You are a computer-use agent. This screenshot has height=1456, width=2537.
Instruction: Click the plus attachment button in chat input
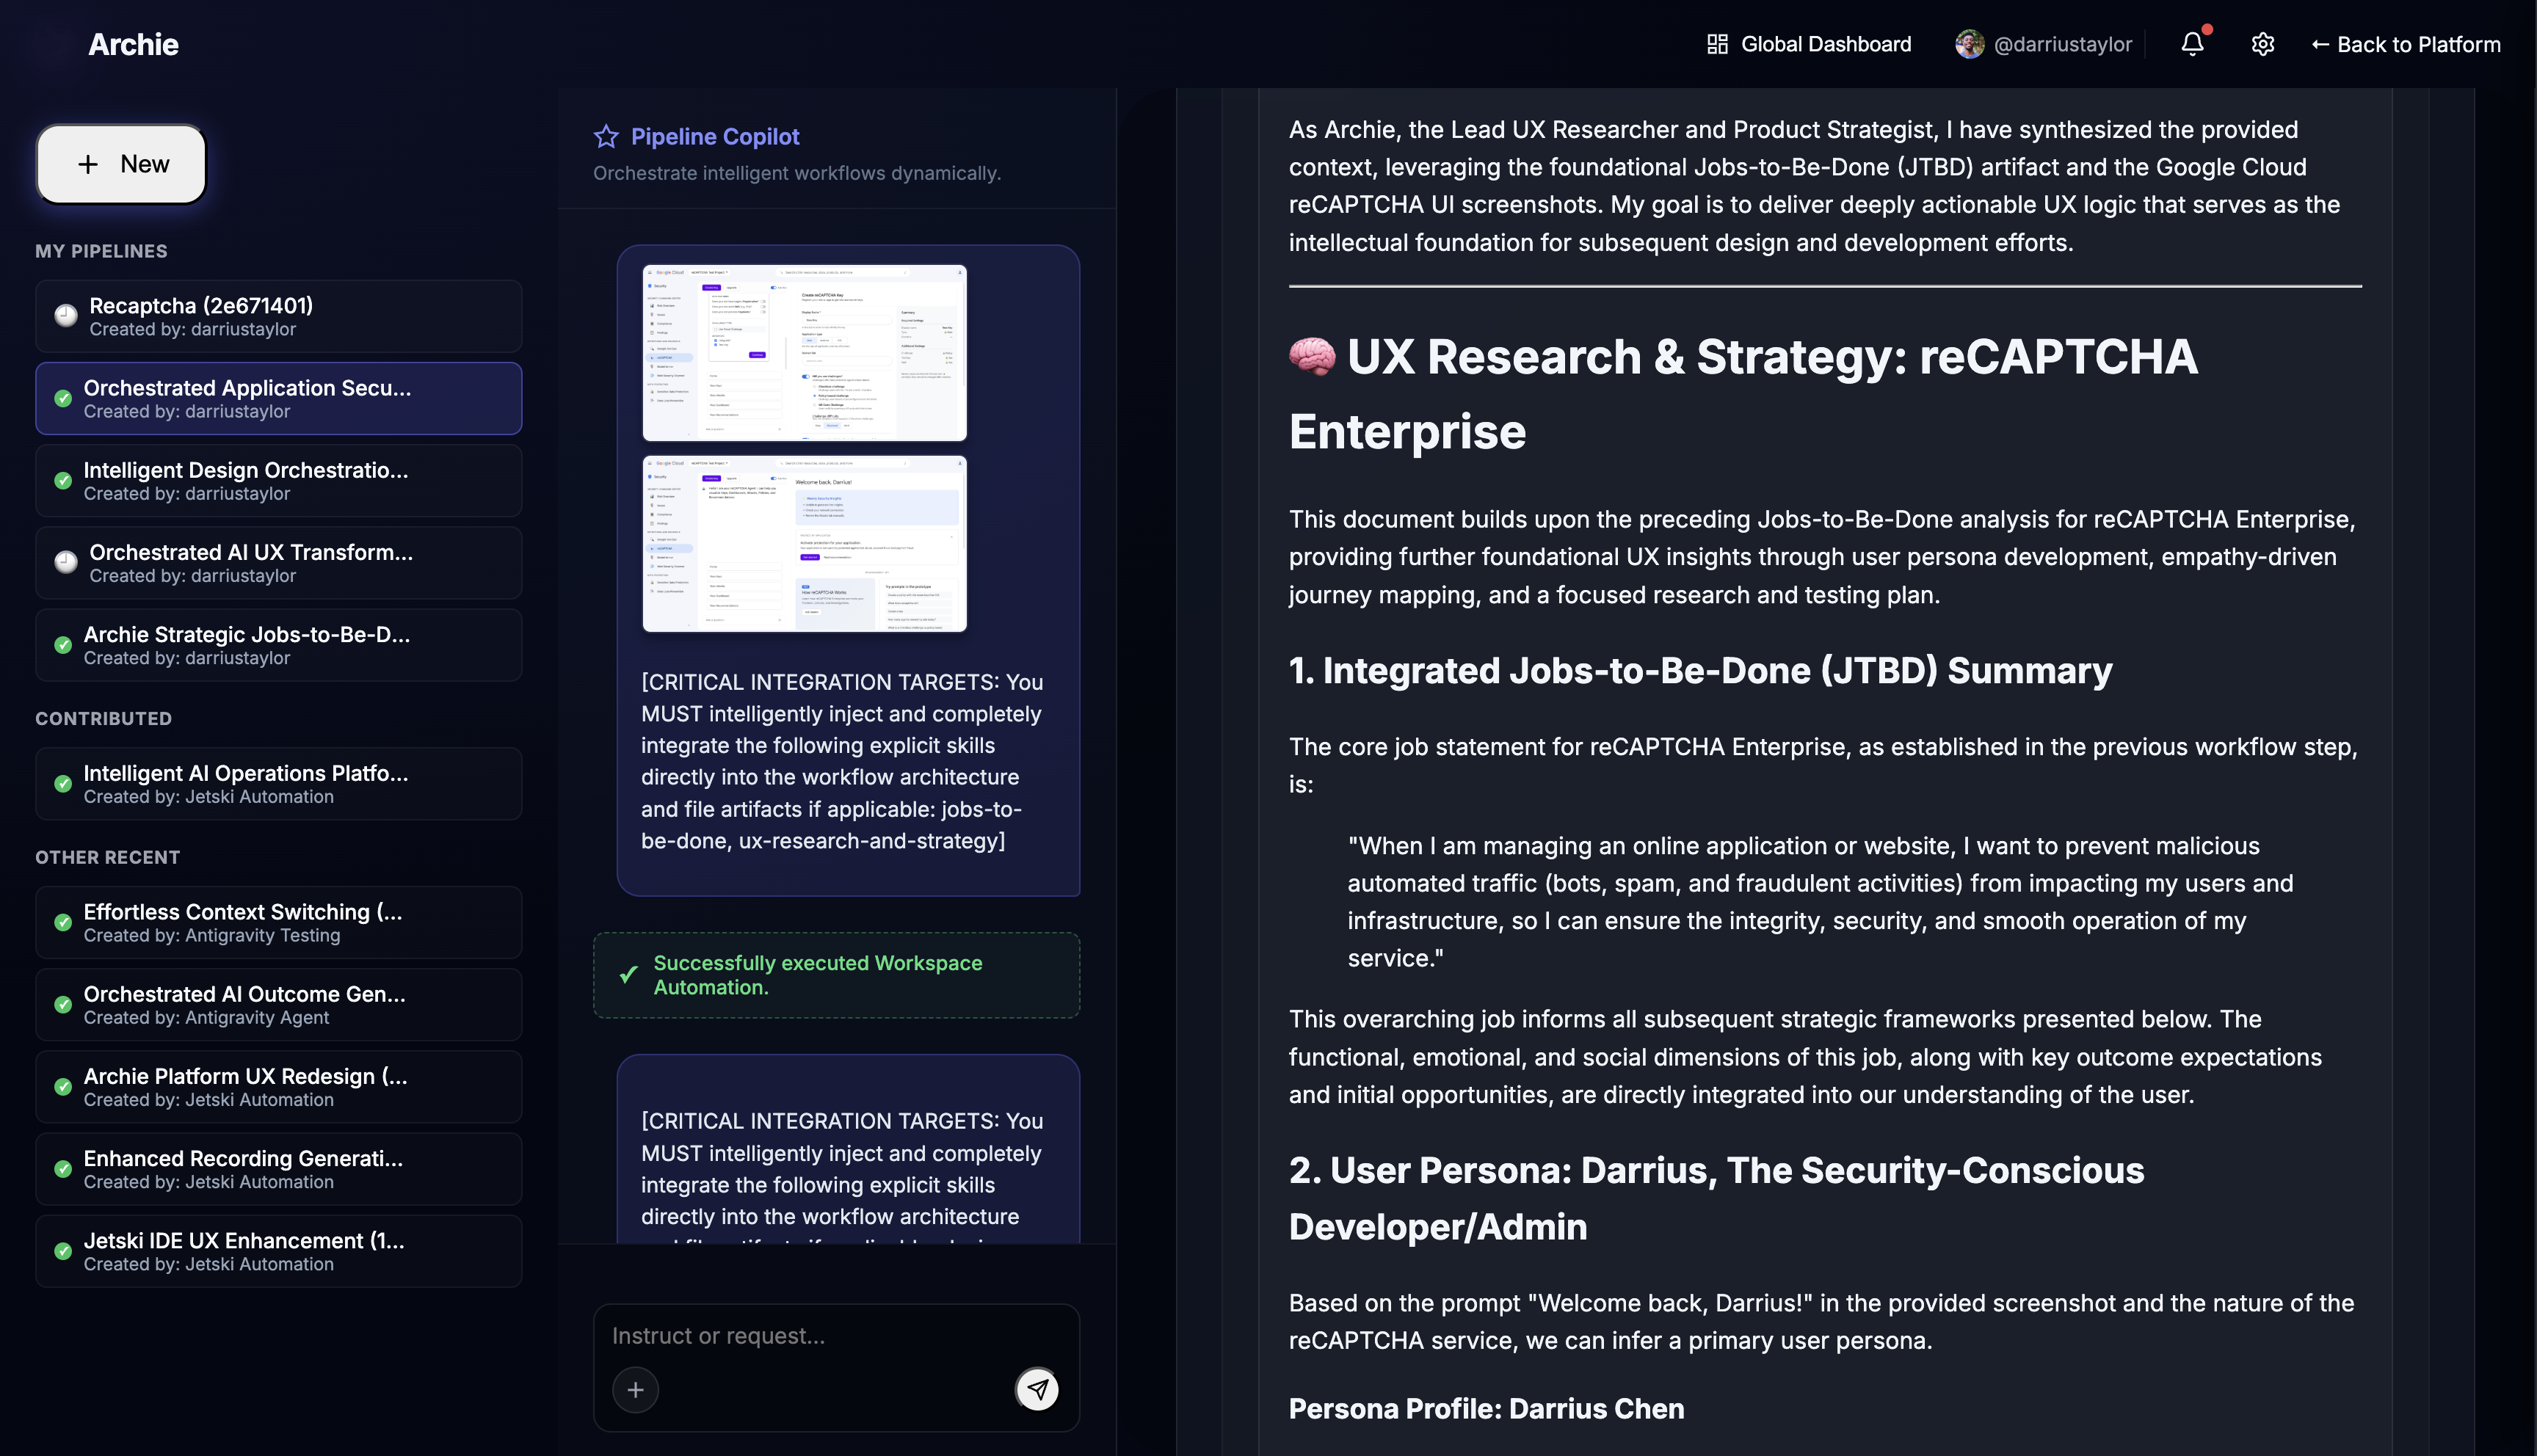tap(635, 1390)
